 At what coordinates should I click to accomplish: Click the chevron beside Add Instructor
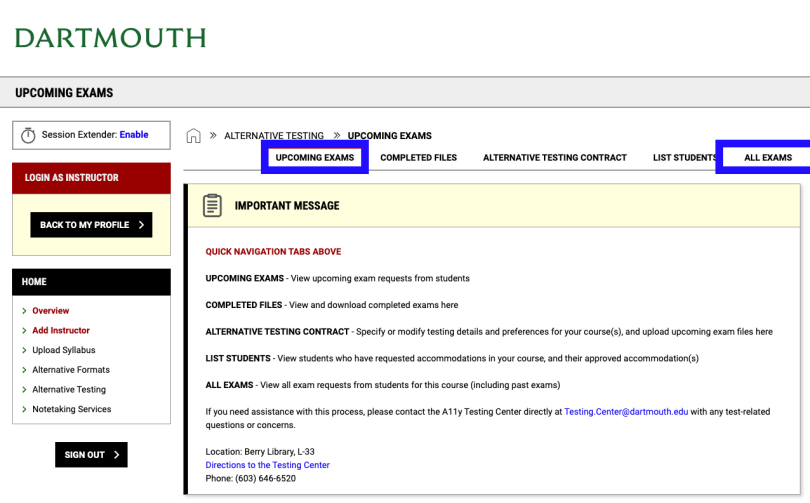pos(24,331)
